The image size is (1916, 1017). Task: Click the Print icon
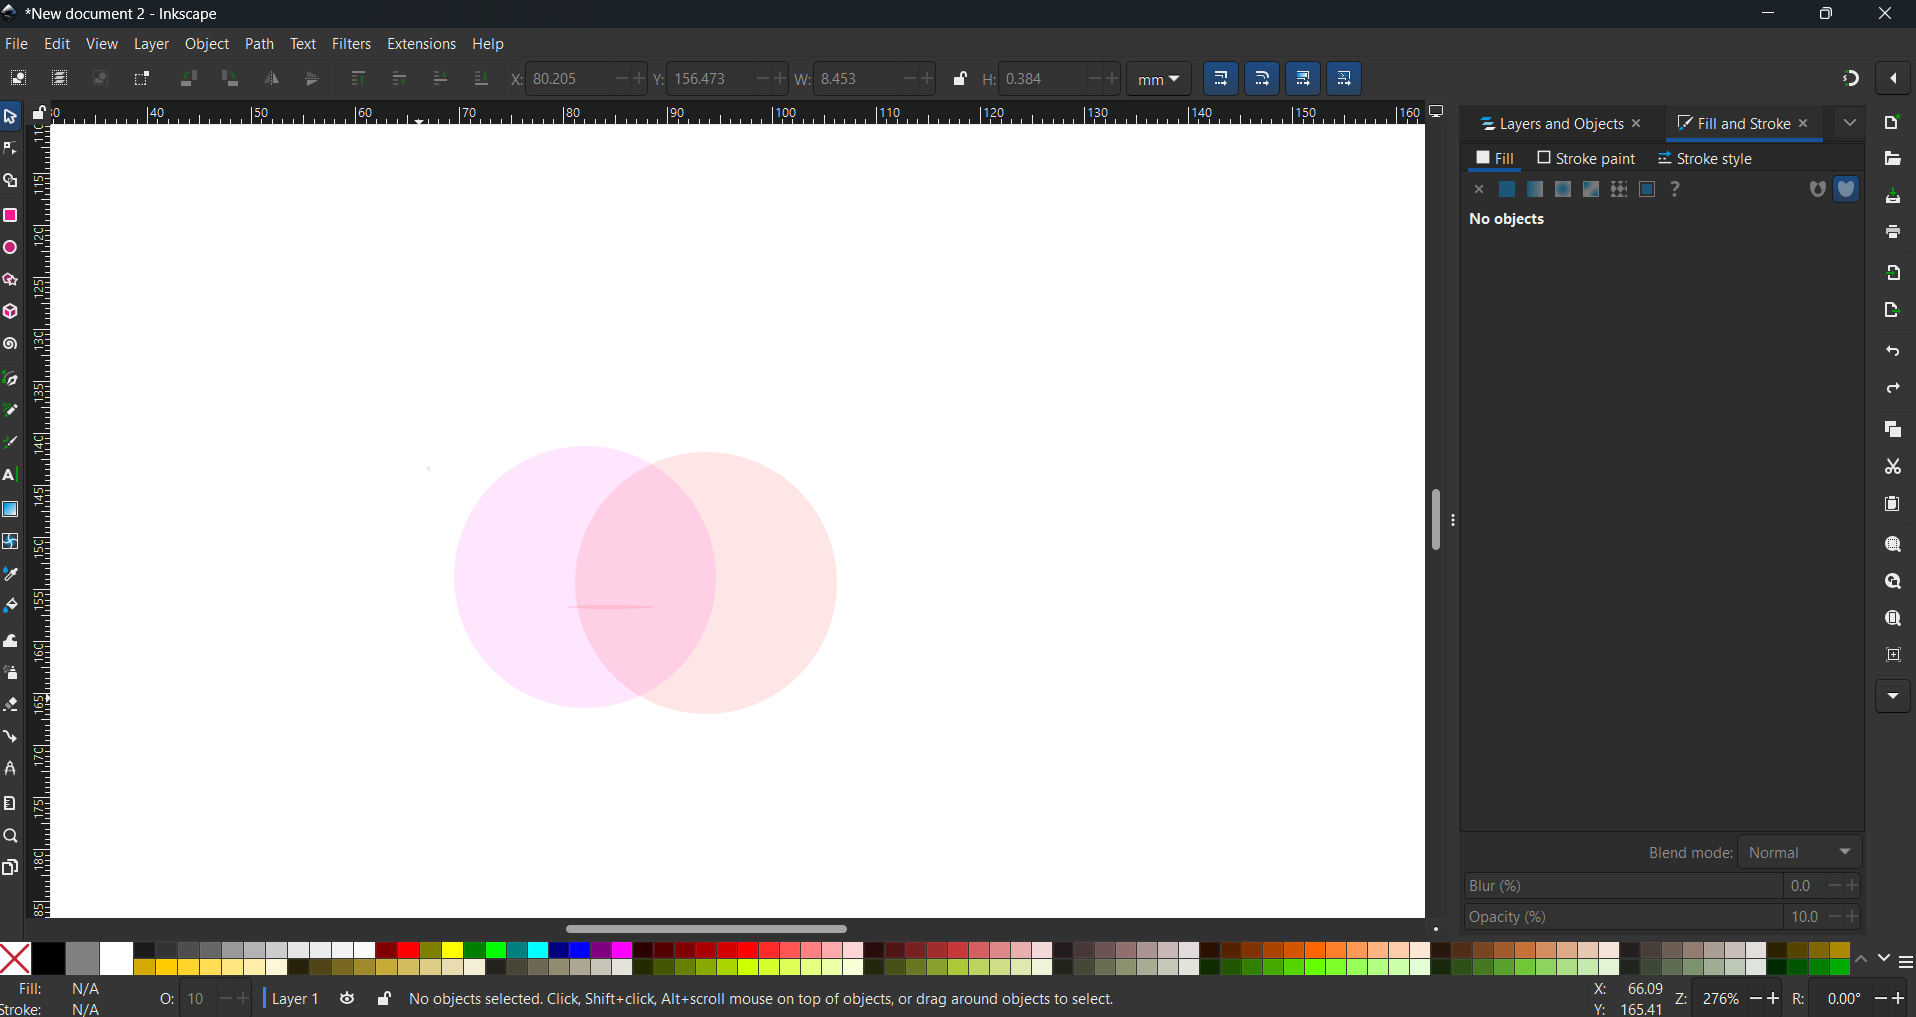click(x=1892, y=232)
